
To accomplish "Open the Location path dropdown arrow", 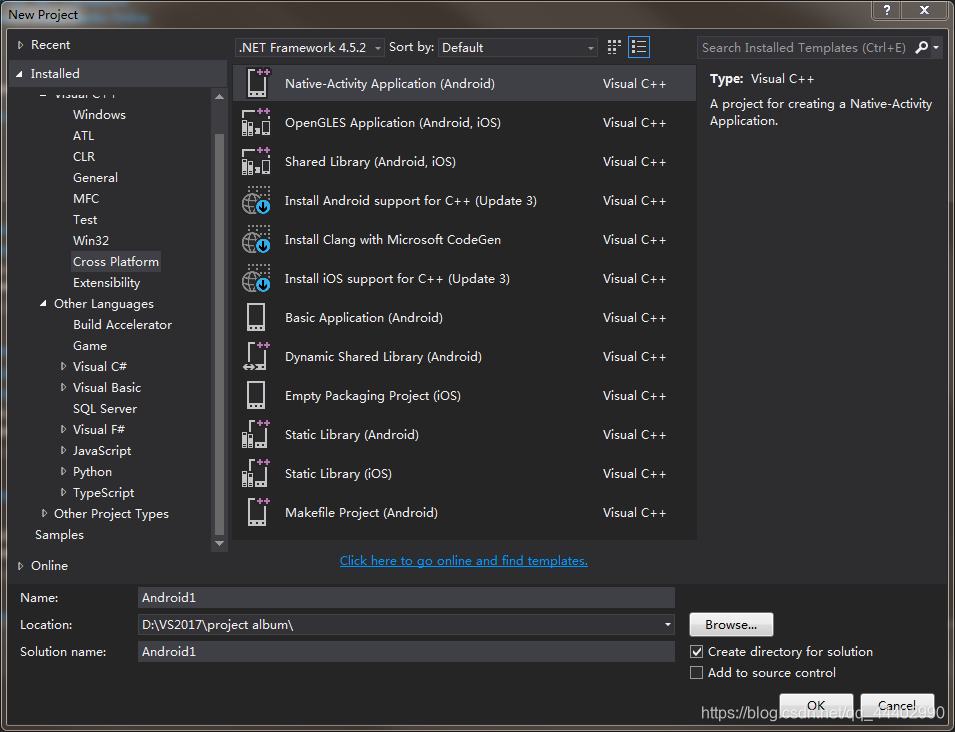I will pyautogui.click(x=668, y=625).
